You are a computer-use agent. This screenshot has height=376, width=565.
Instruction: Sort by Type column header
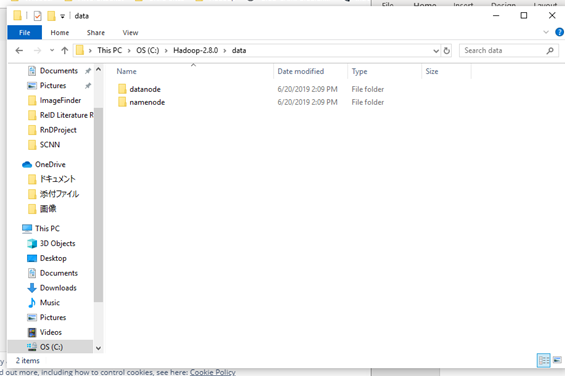tap(359, 71)
